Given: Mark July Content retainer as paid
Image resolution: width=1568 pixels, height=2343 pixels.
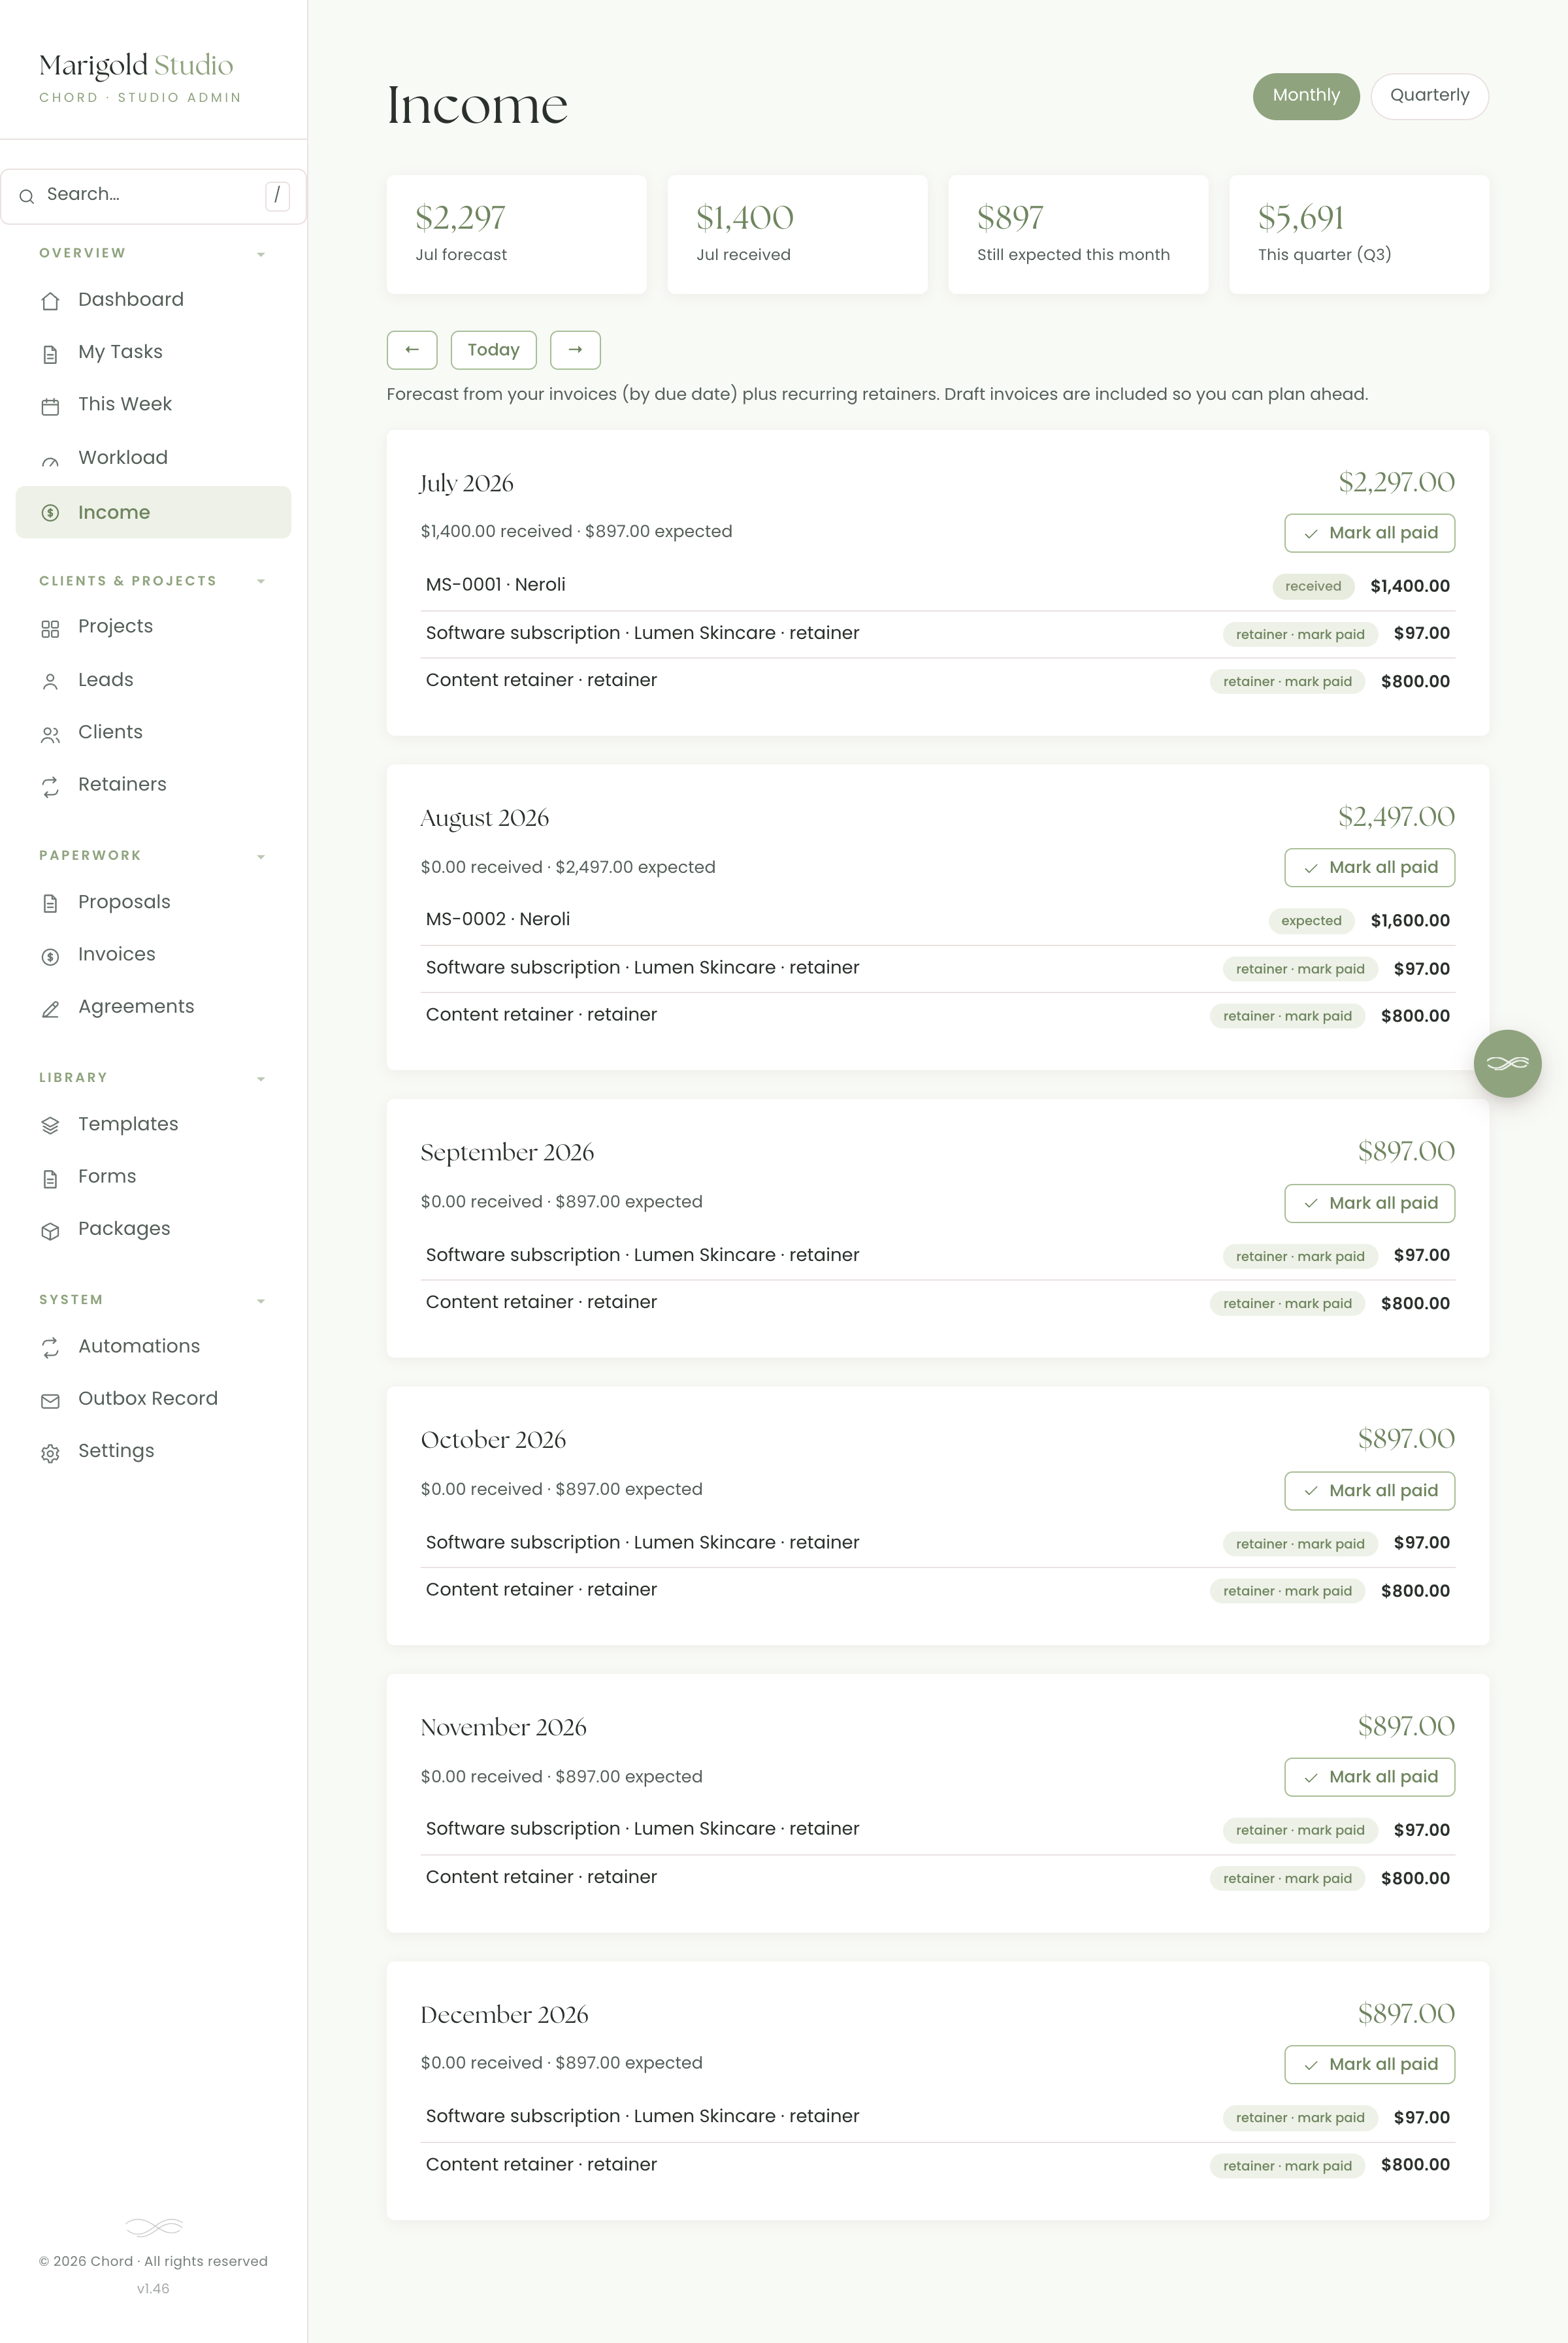Looking at the screenshot, I should [x=1287, y=682].
